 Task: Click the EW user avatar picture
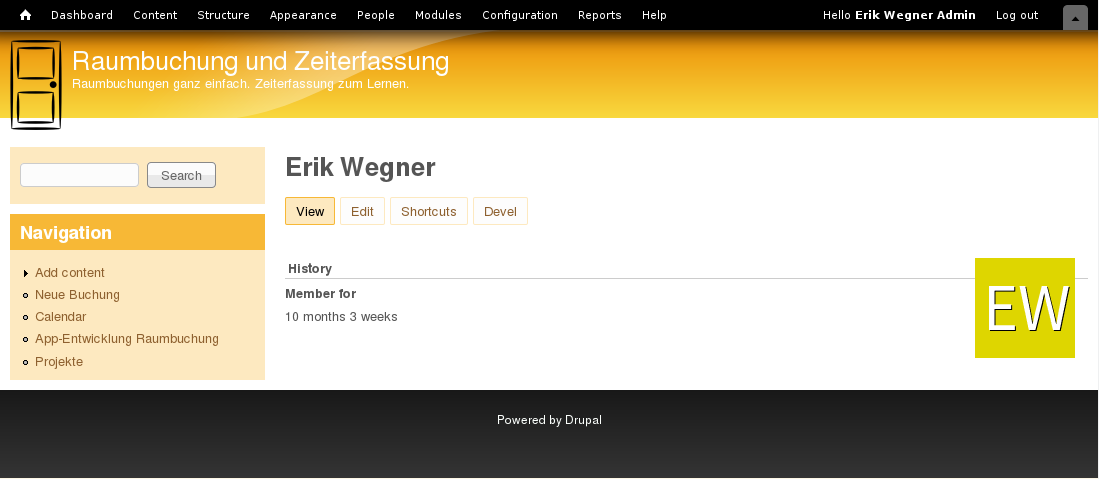point(1024,308)
